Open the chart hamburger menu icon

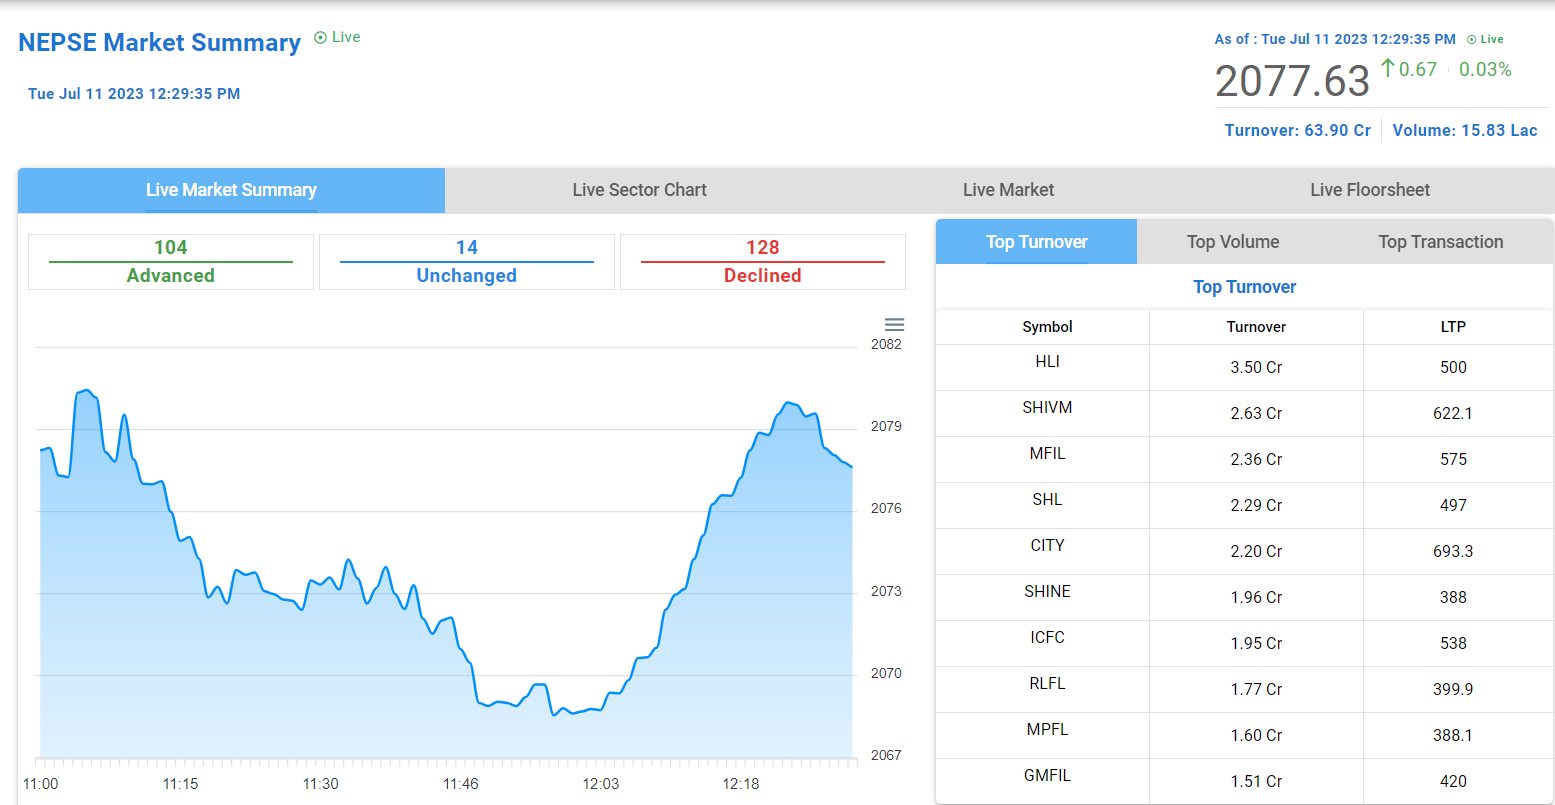tap(895, 325)
